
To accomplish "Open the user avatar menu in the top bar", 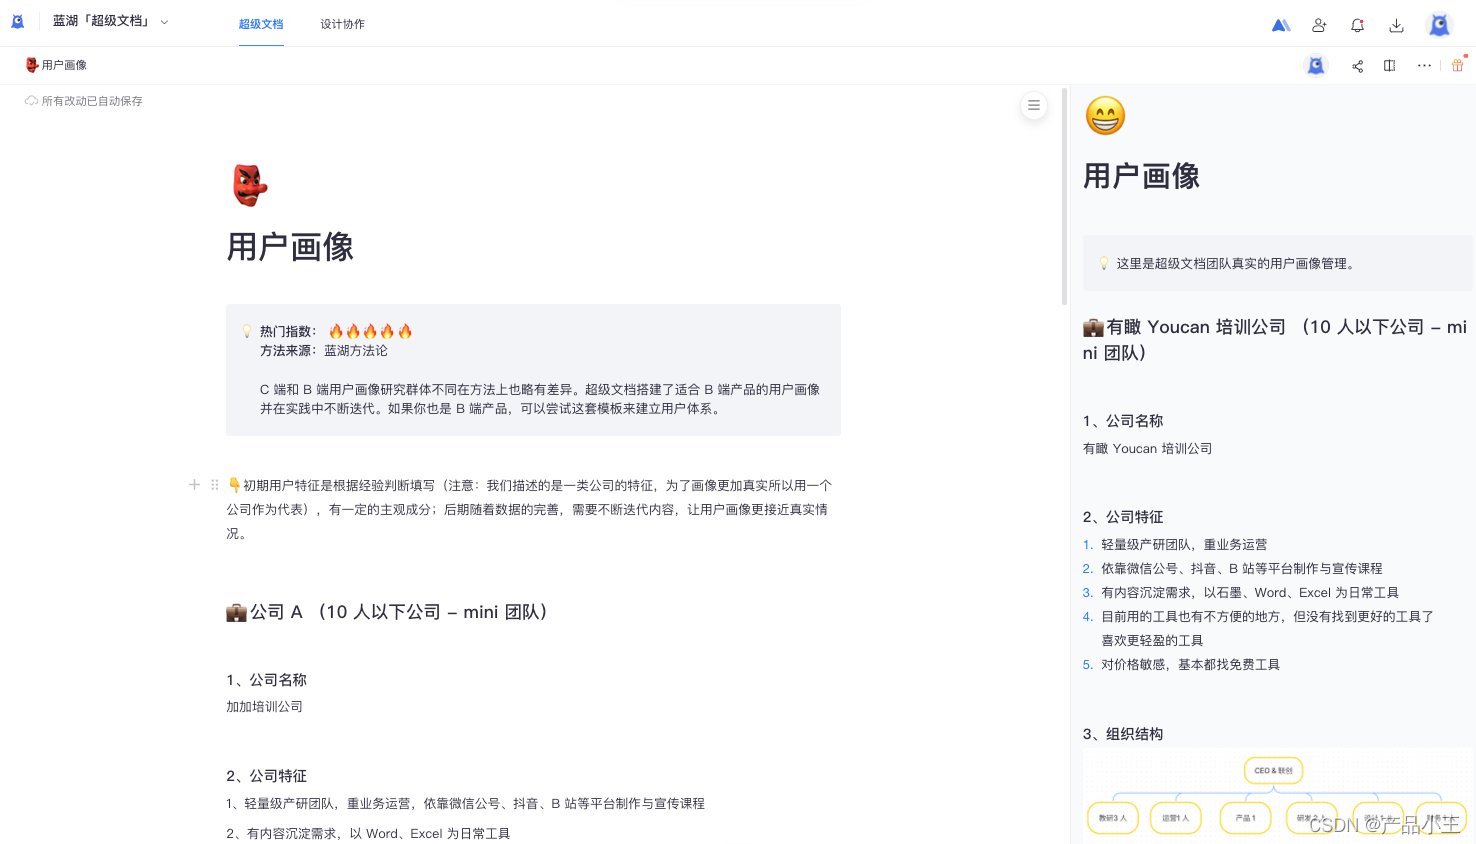I will [x=1439, y=25].
